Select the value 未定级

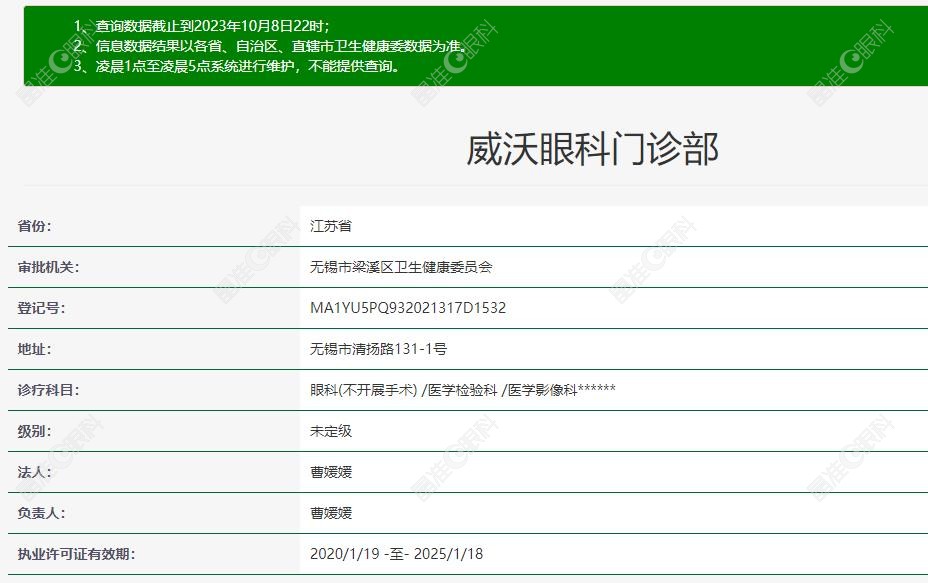click(331, 431)
